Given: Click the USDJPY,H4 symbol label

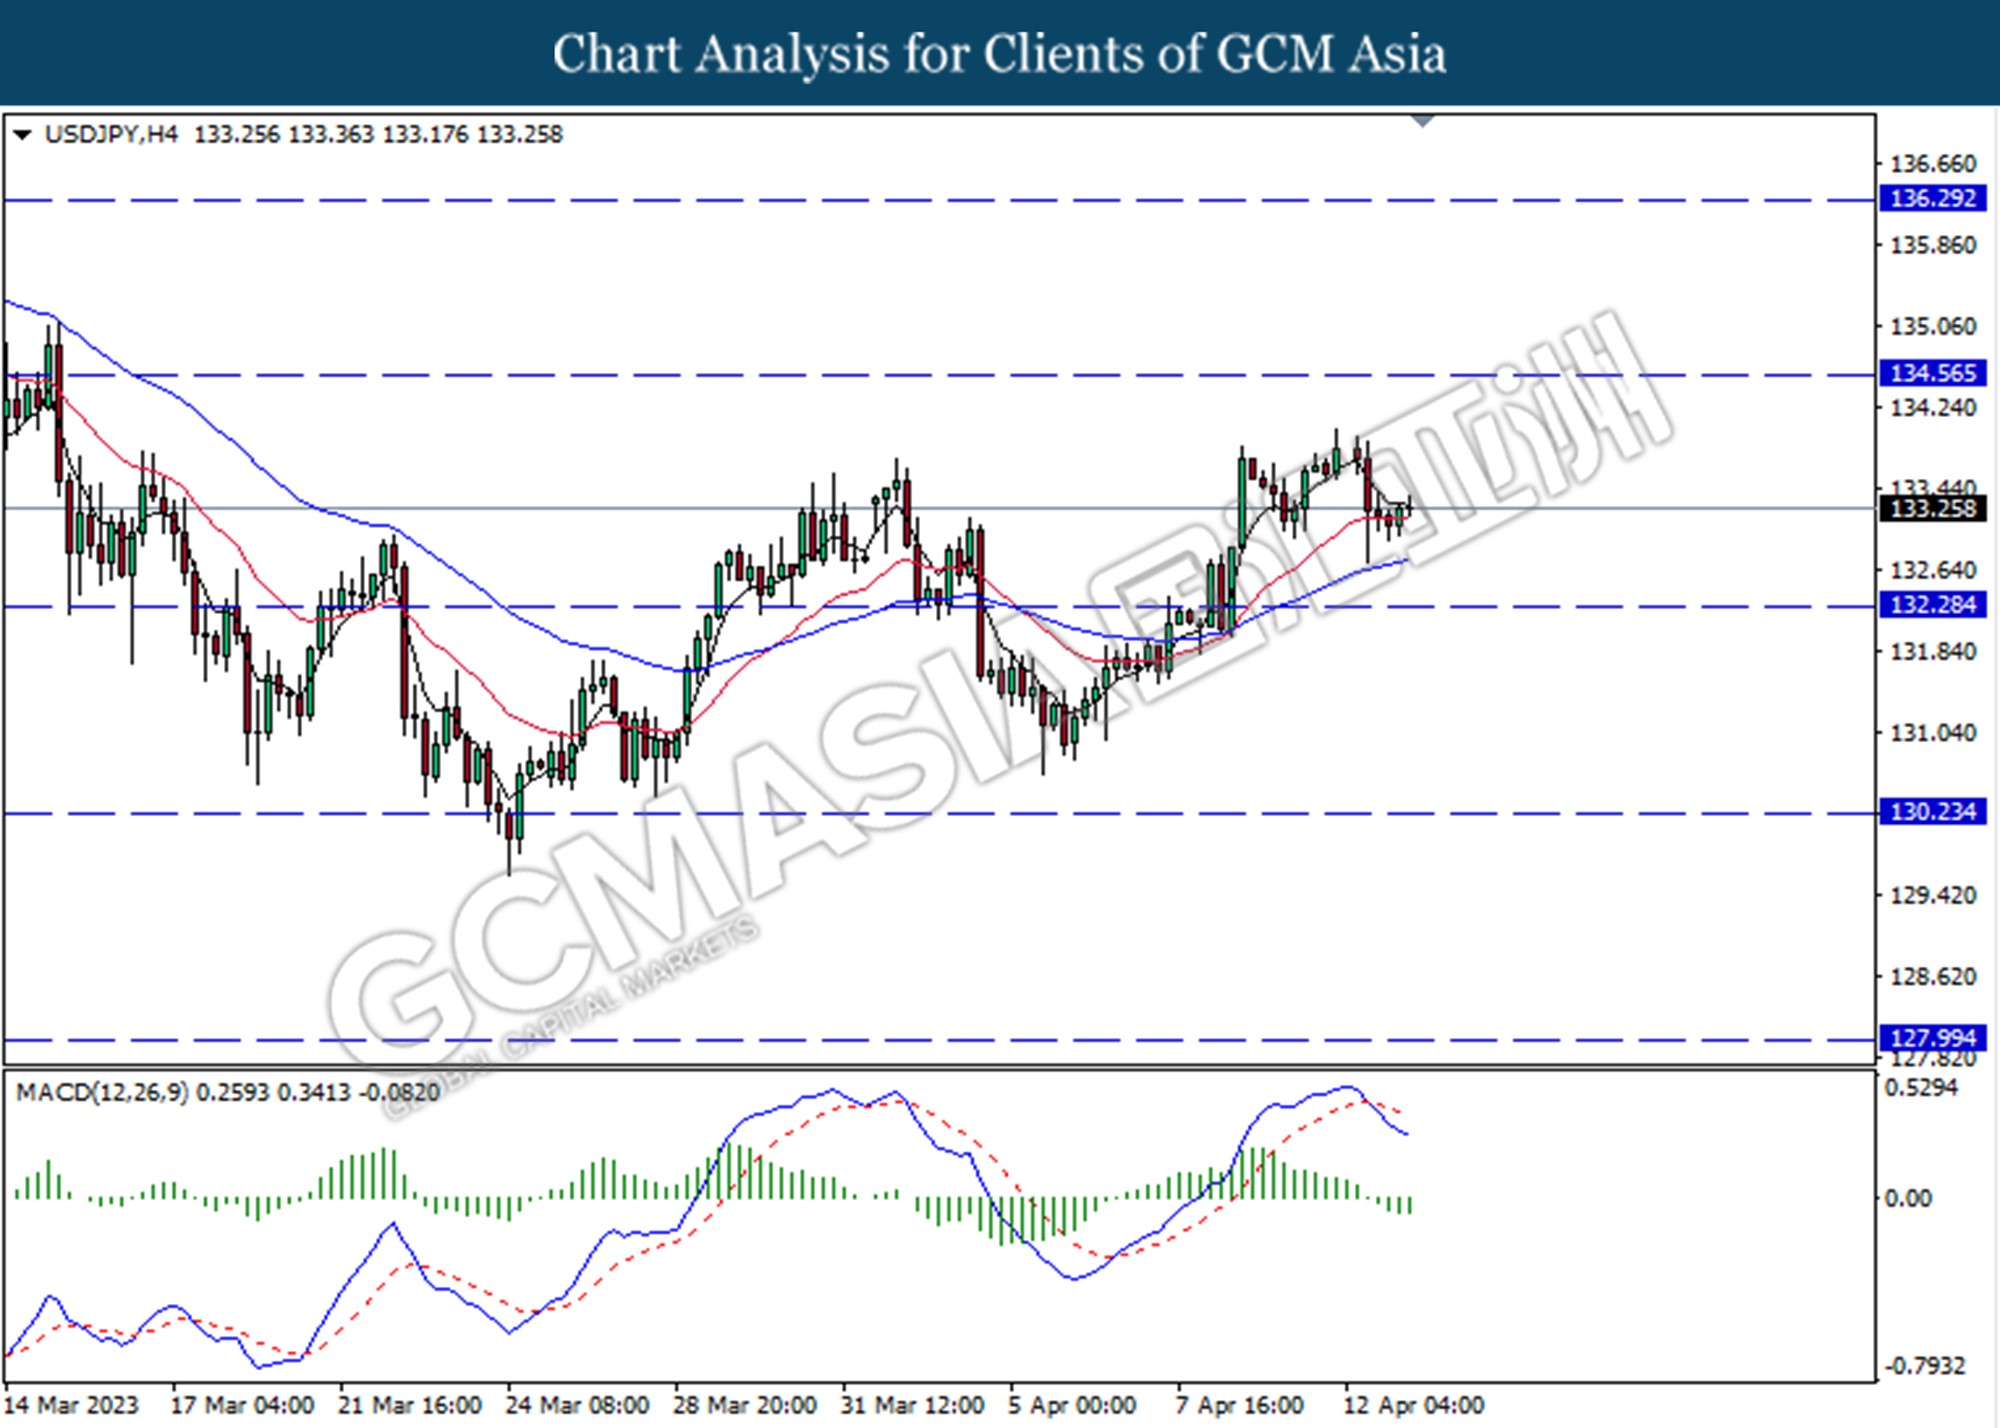Looking at the screenshot, I should [111, 134].
